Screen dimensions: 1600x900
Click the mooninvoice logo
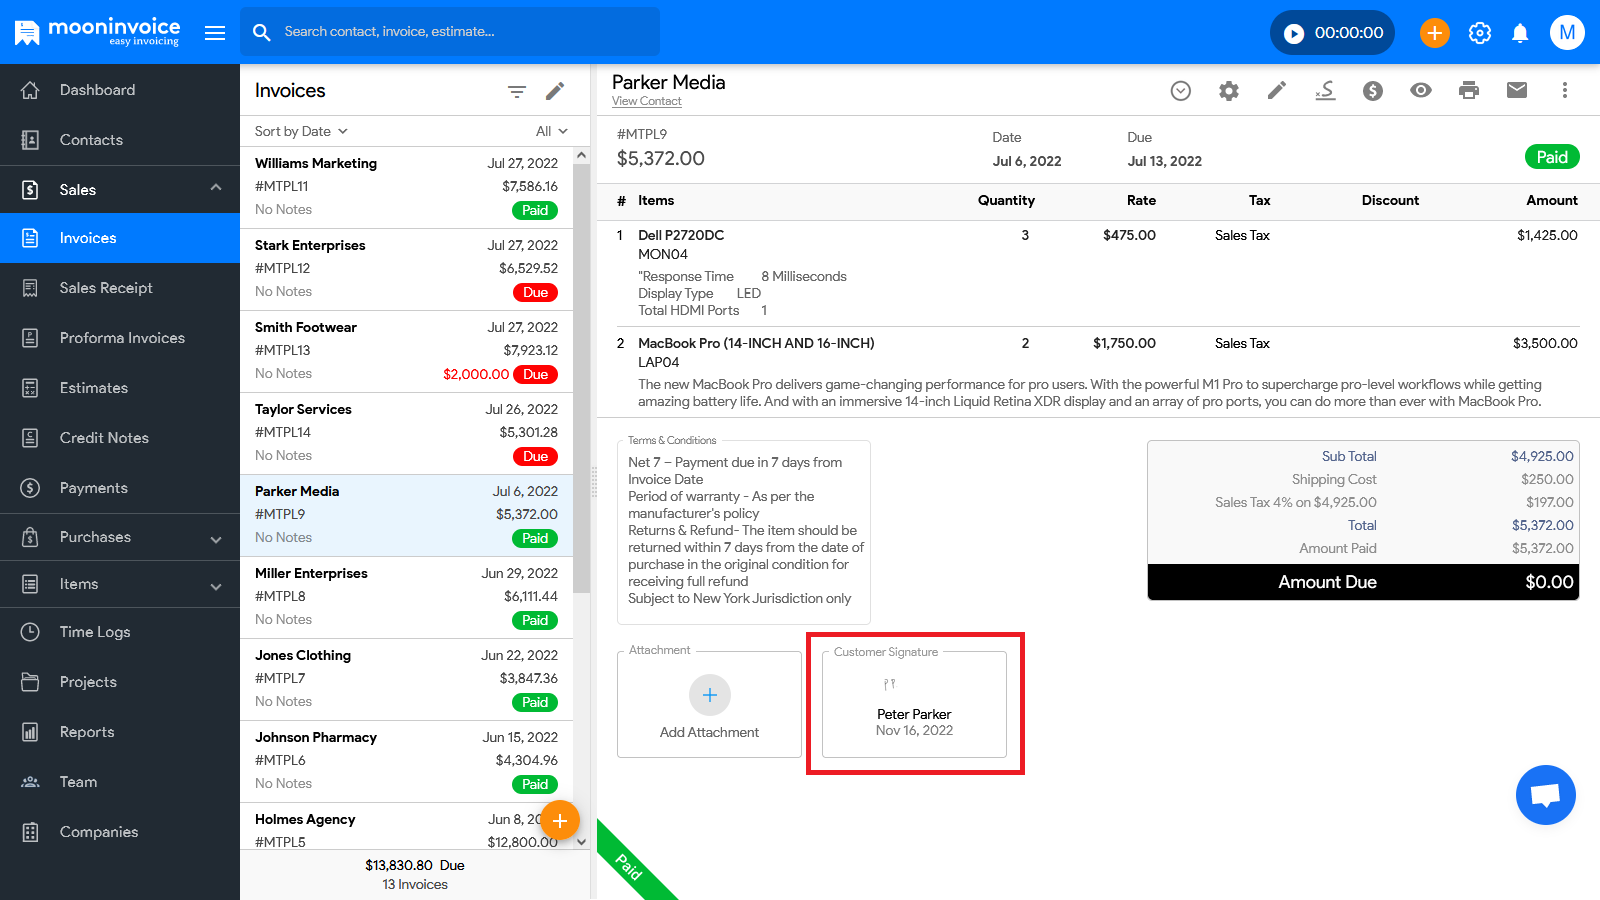pyautogui.click(x=98, y=32)
